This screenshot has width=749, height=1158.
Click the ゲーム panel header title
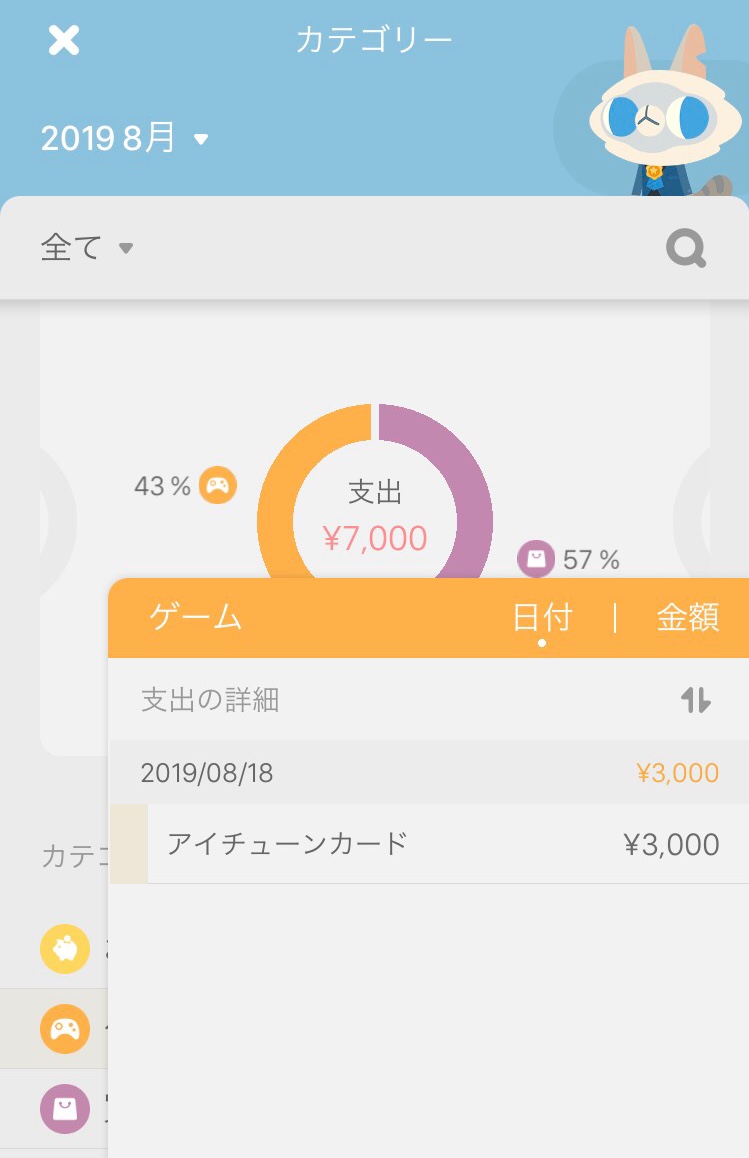pyautogui.click(x=196, y=618)
